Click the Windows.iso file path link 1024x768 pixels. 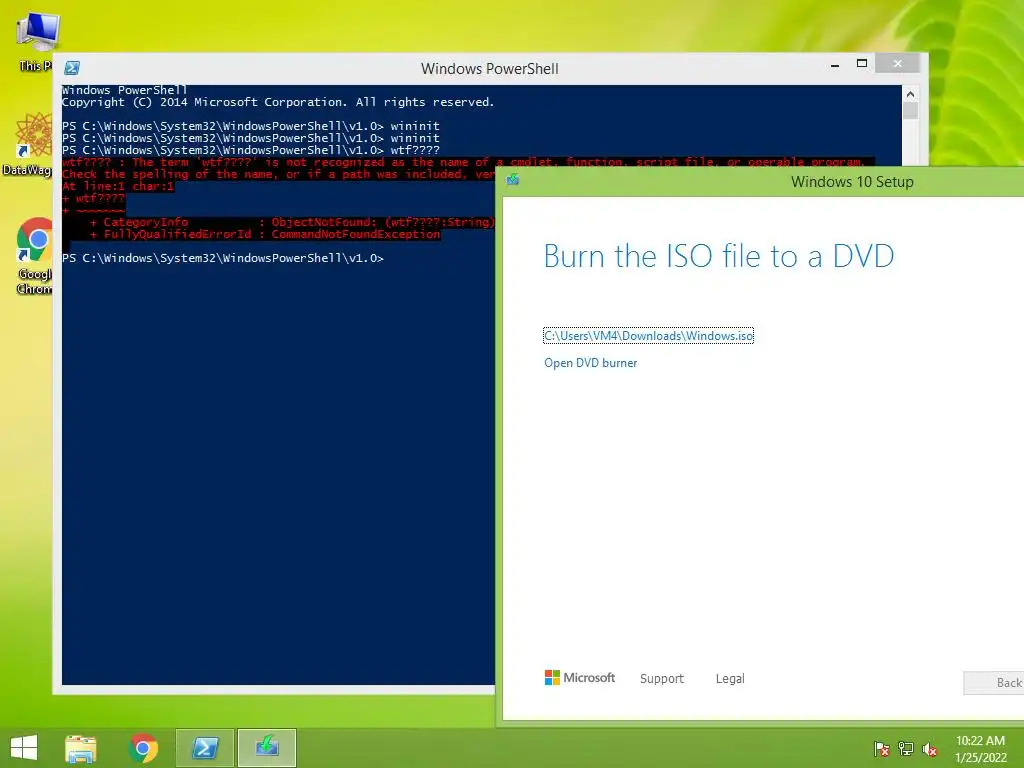(648, 336)
